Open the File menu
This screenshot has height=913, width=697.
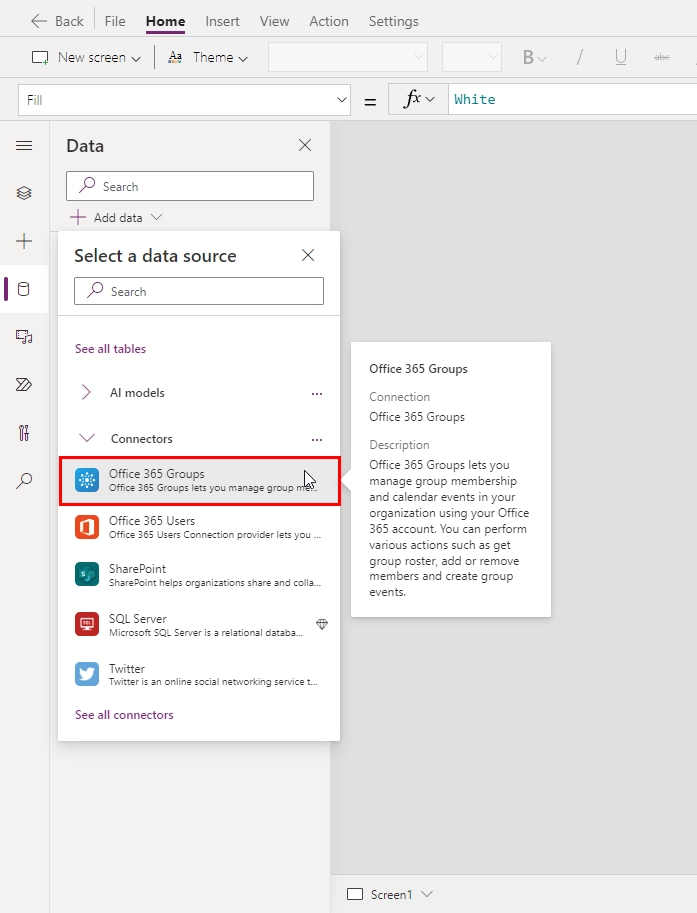point(115,21)
